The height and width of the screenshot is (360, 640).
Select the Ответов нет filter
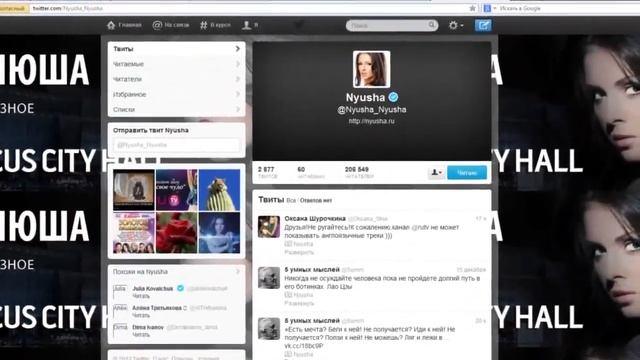(316, 200)
